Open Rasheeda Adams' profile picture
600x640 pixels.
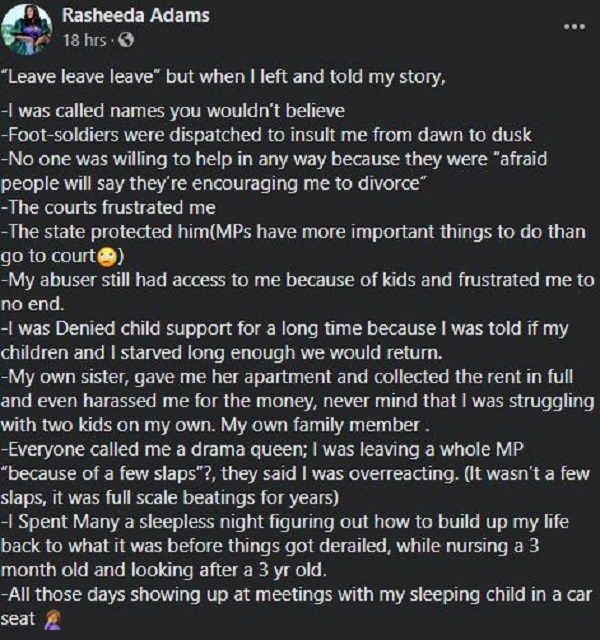pos(27,28)
